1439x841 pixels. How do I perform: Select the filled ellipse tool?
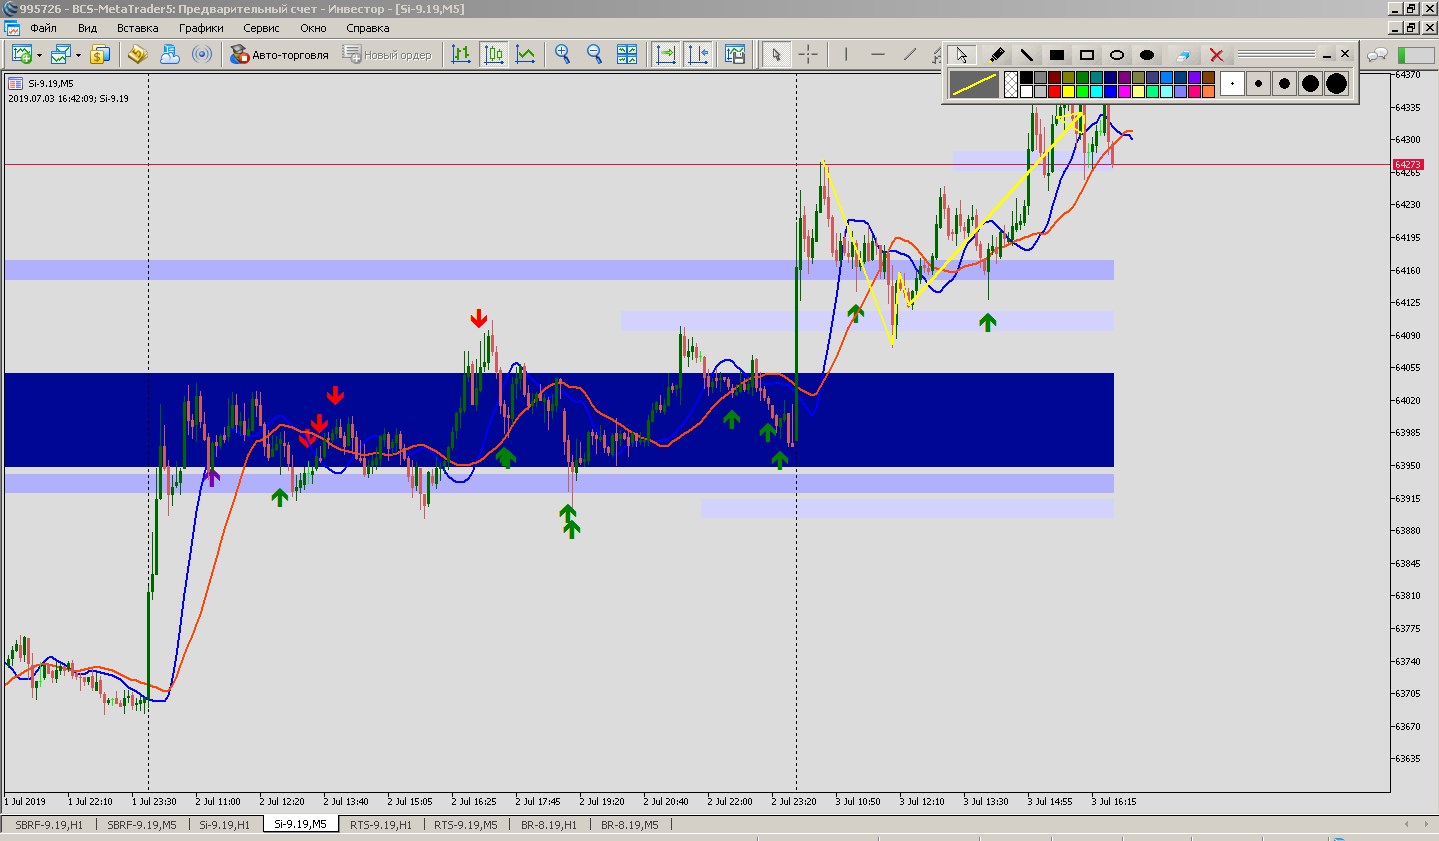click(x=1147, y=55)
